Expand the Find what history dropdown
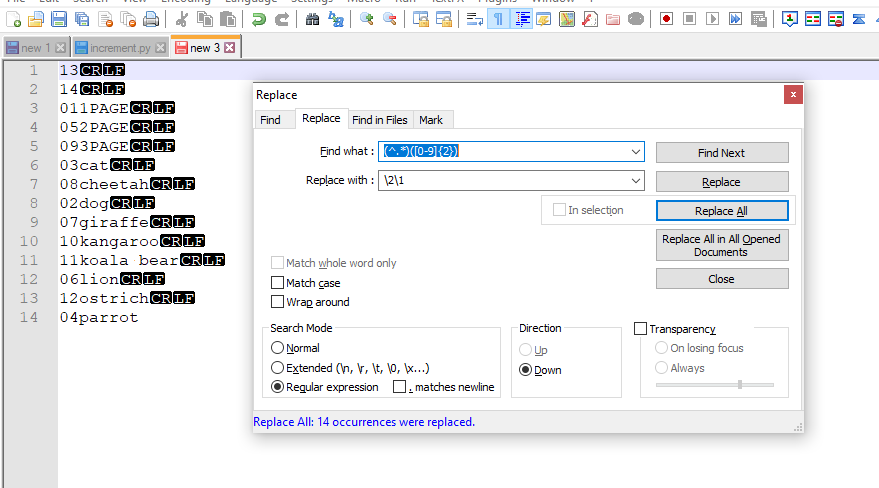Image resolution: width=879 pixels, height=488 pixels. tap(636, 151)
